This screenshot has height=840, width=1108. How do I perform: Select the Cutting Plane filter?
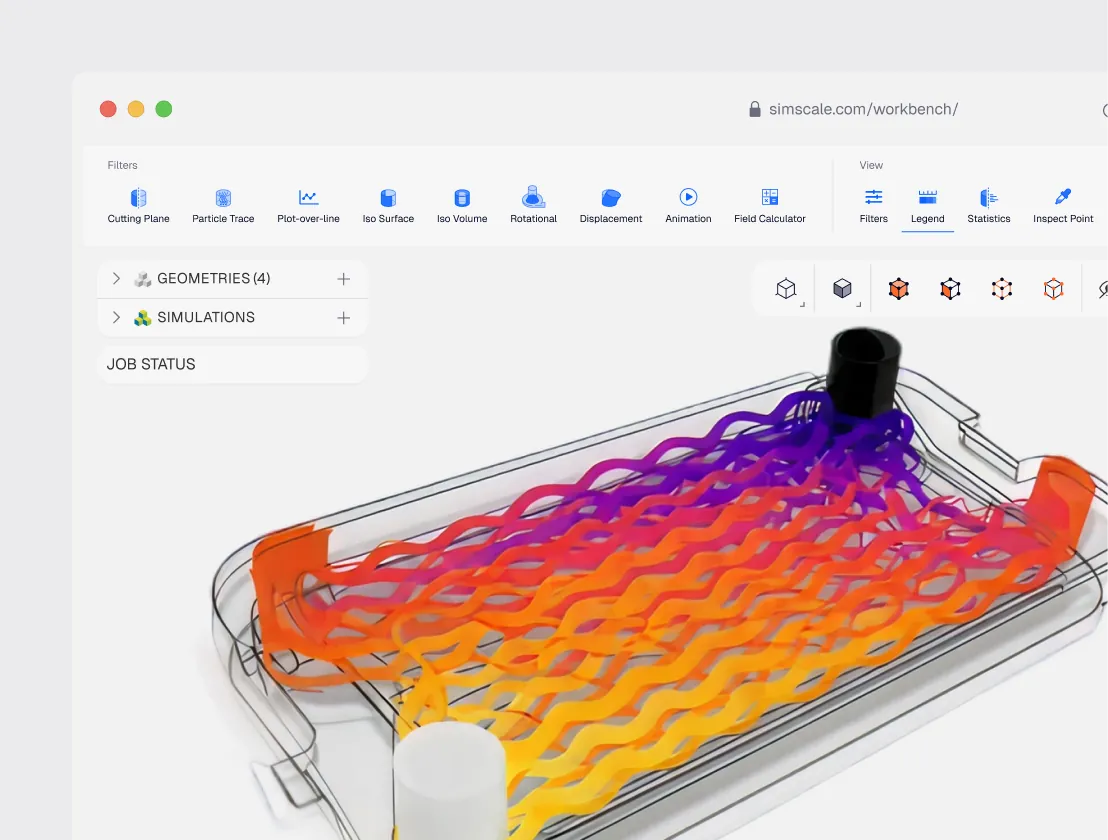(x=138, y=206)
